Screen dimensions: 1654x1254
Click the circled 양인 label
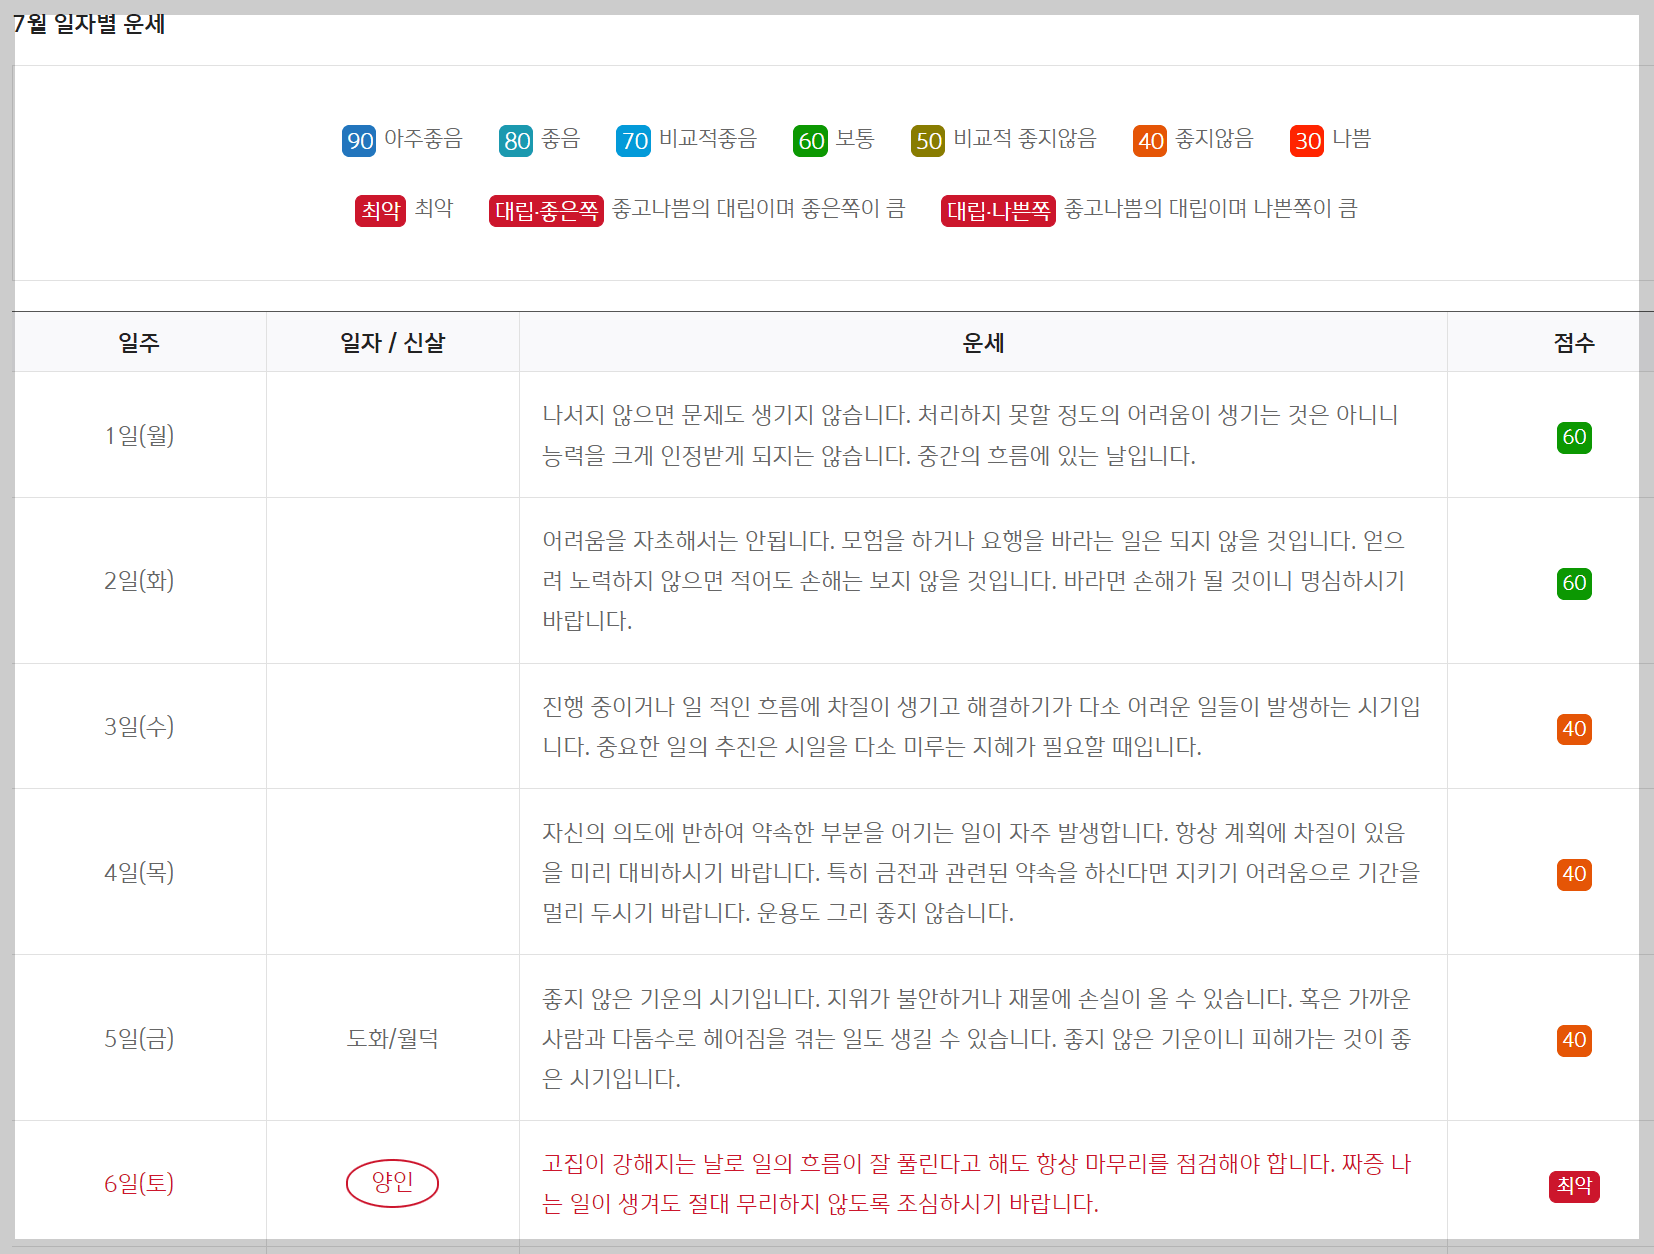(x=392, y=1183)
